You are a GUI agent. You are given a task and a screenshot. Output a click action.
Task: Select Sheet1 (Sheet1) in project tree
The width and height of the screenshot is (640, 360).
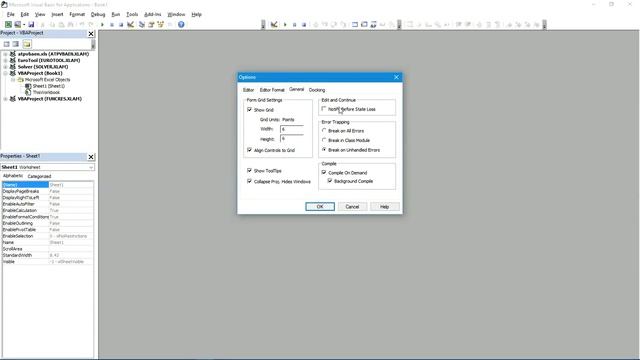pos(49,86)
